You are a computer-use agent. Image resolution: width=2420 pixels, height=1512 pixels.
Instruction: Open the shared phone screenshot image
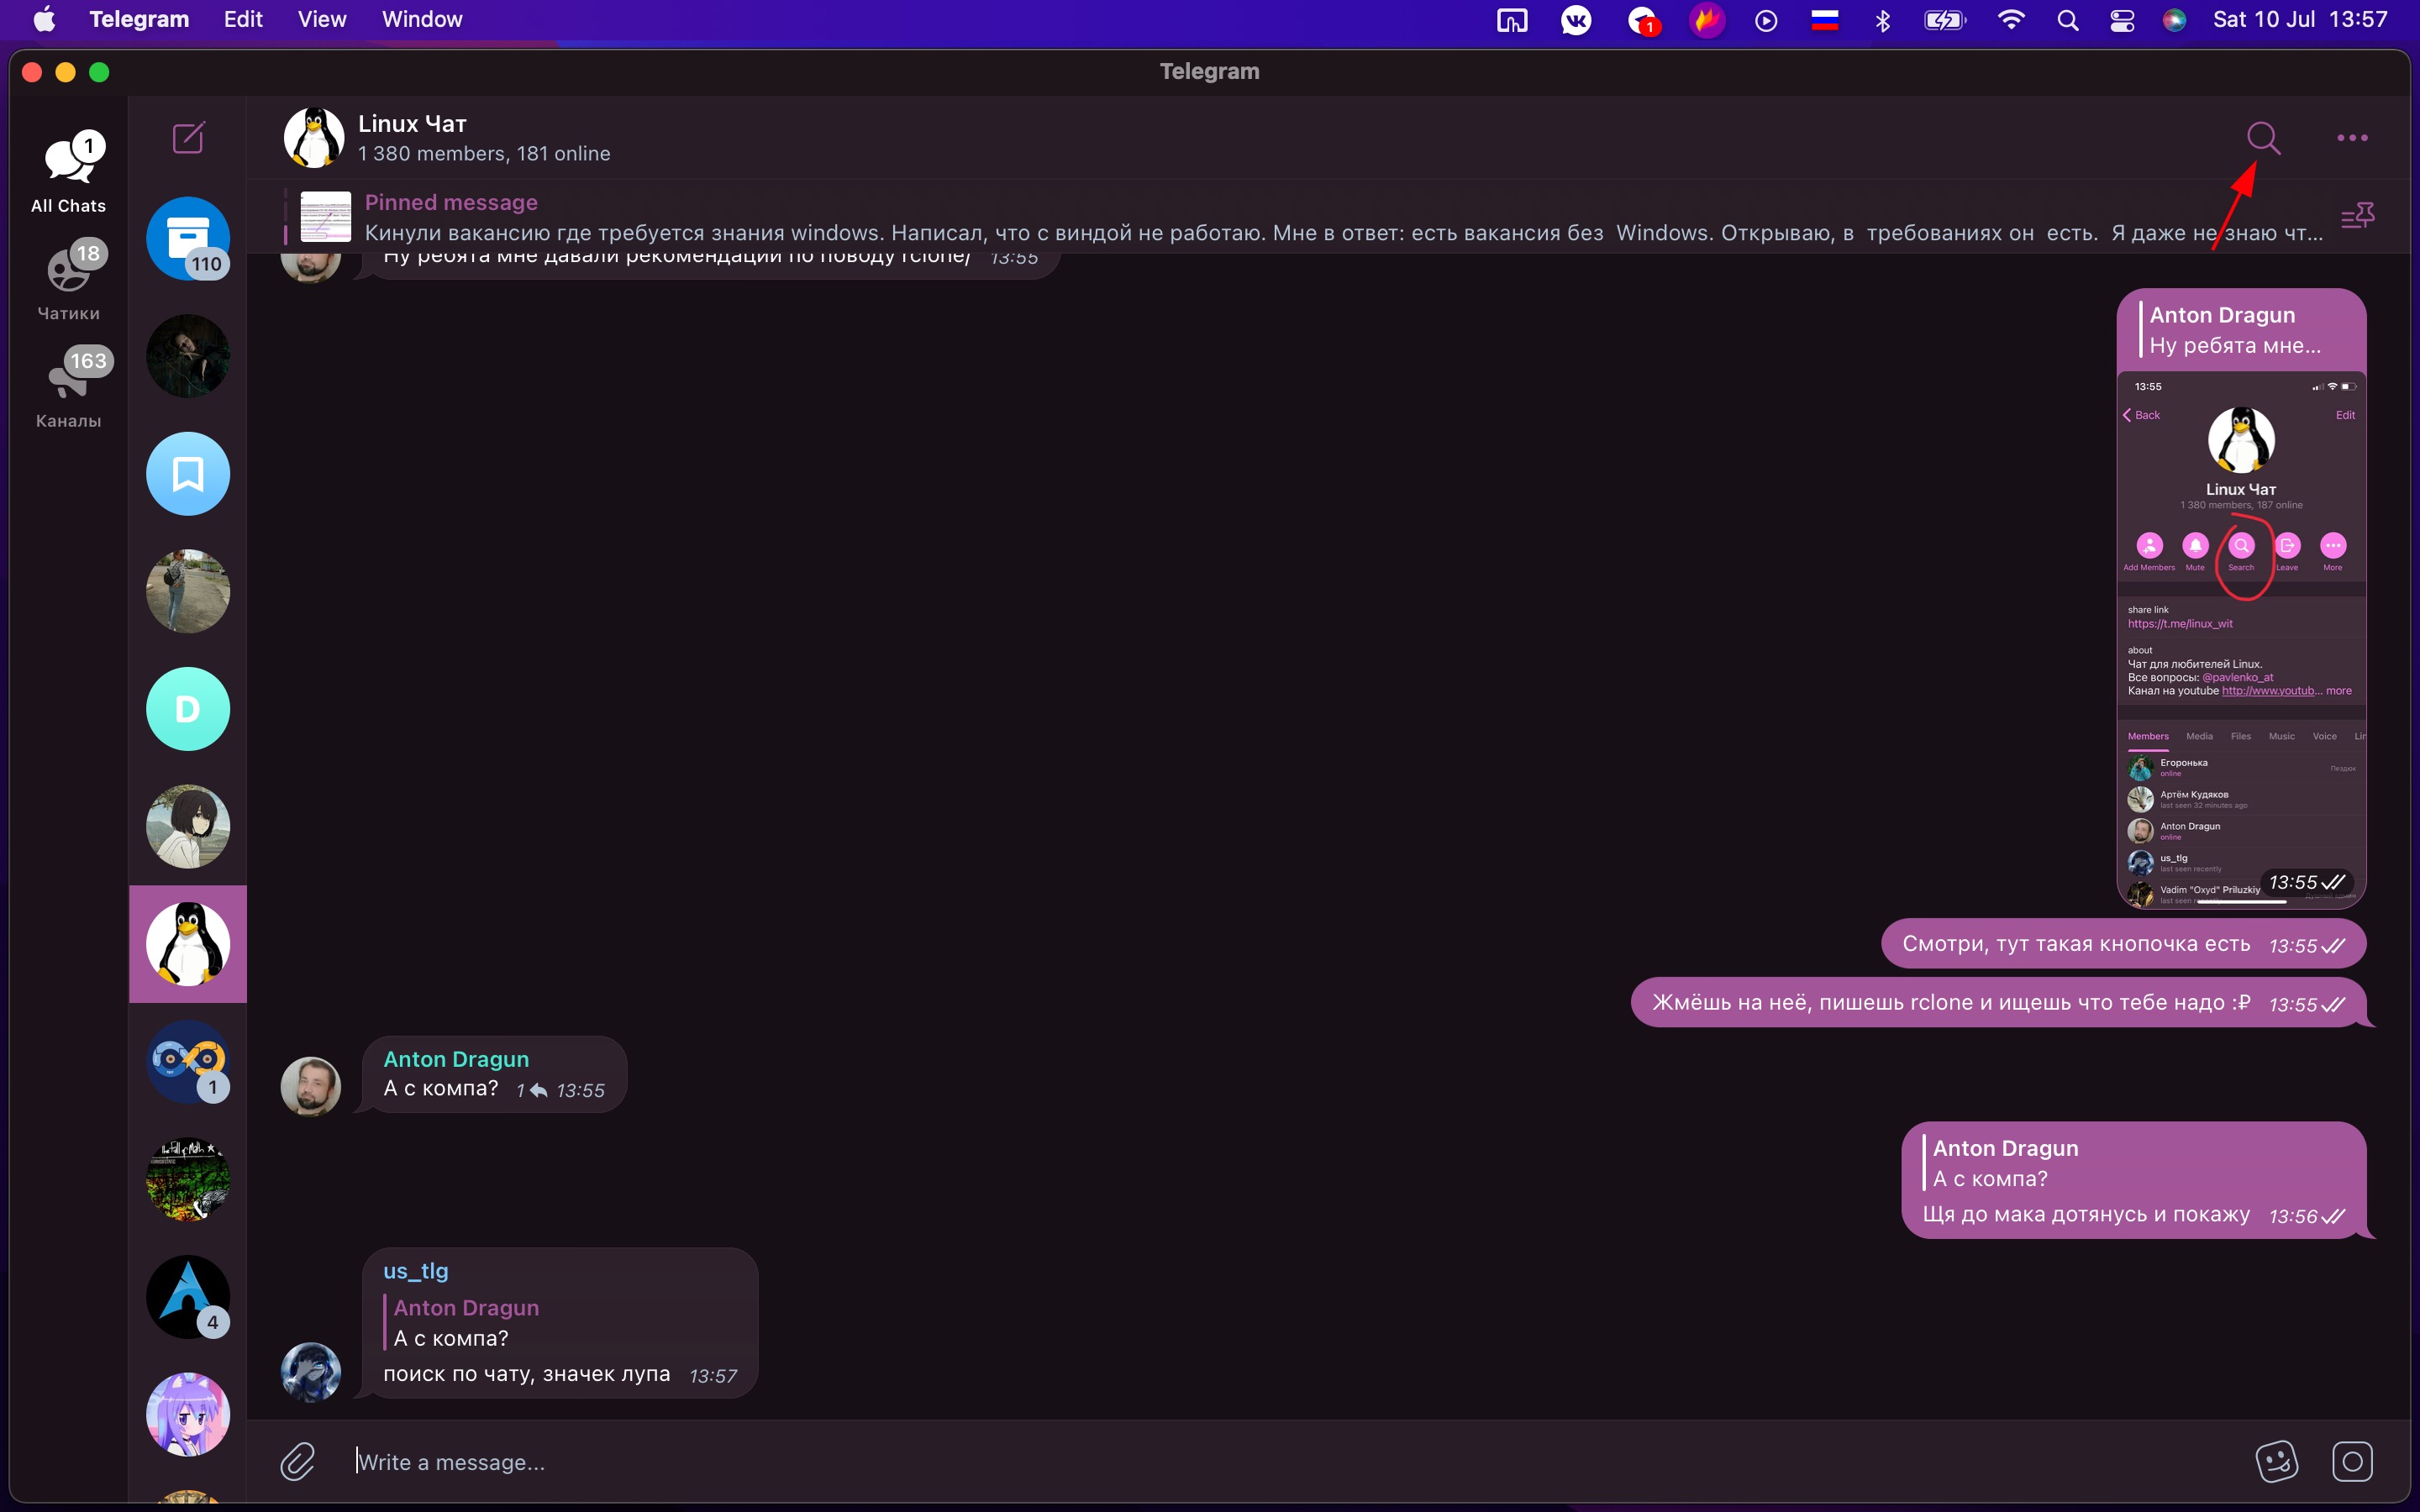(x=2240, y=640)
